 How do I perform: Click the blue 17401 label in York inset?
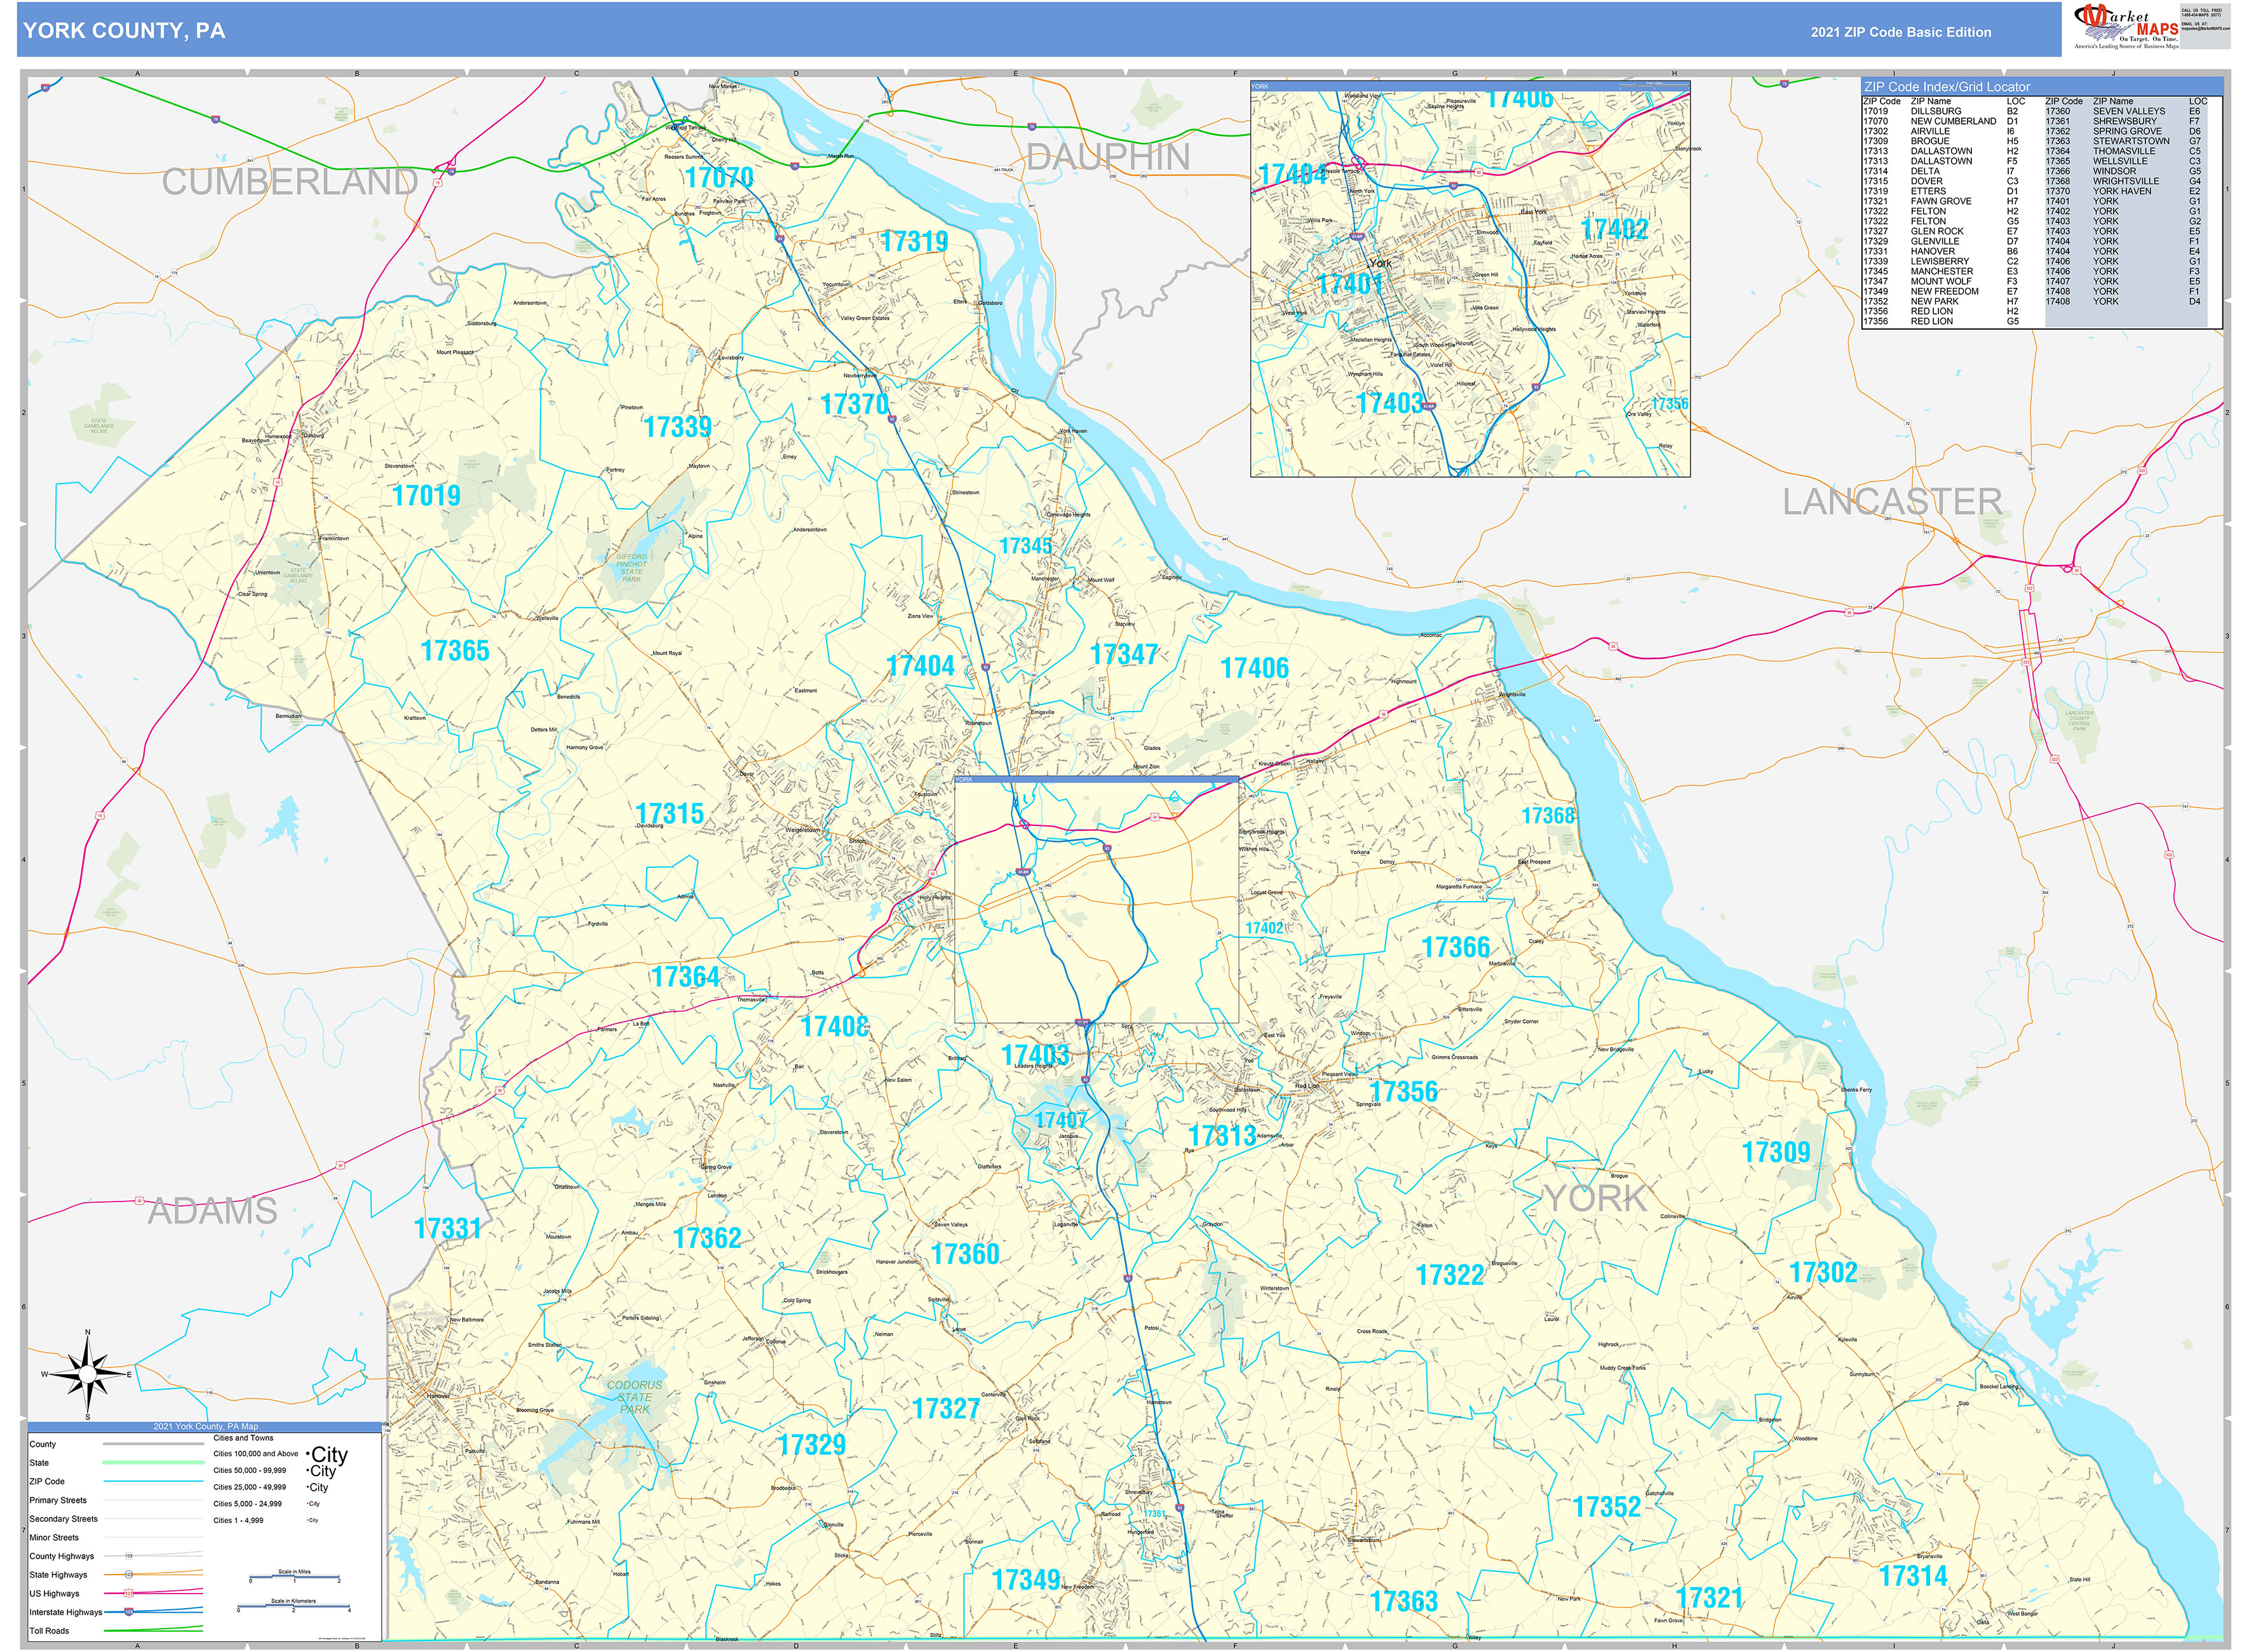pyautogui.click(x=1351, y=284)
